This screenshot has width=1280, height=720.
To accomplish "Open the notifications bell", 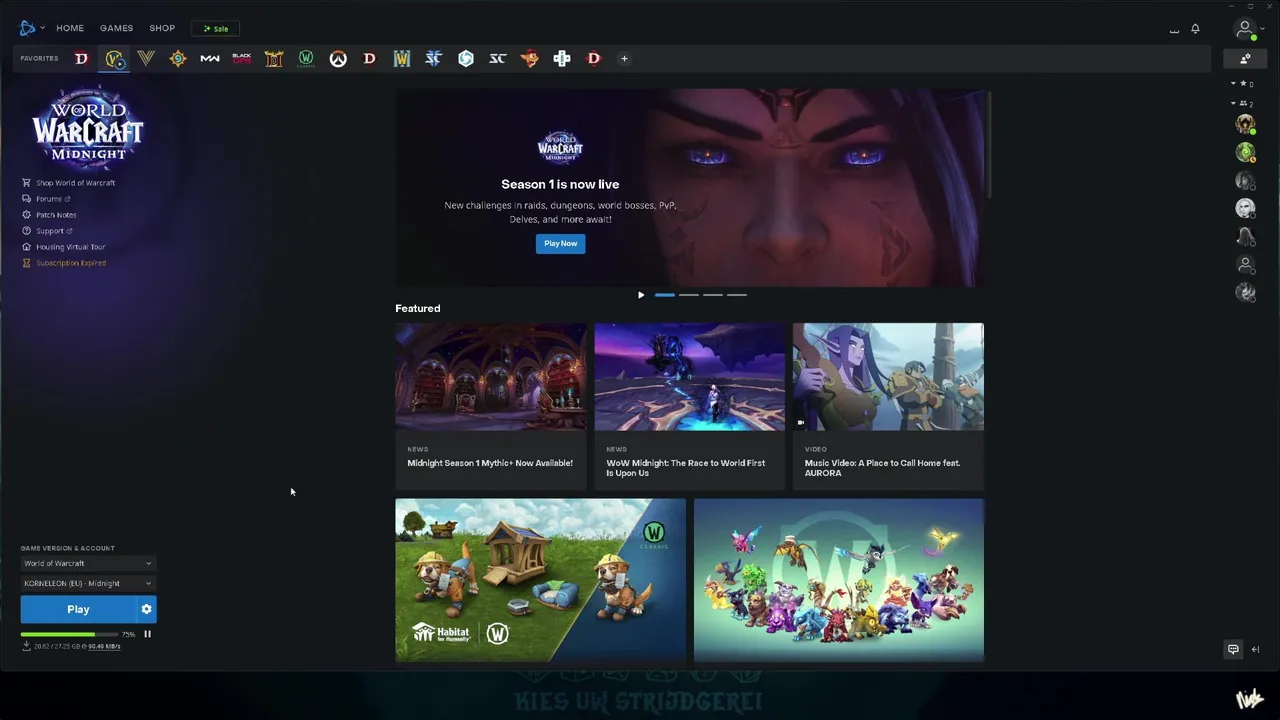I will tap(1195, 28).
